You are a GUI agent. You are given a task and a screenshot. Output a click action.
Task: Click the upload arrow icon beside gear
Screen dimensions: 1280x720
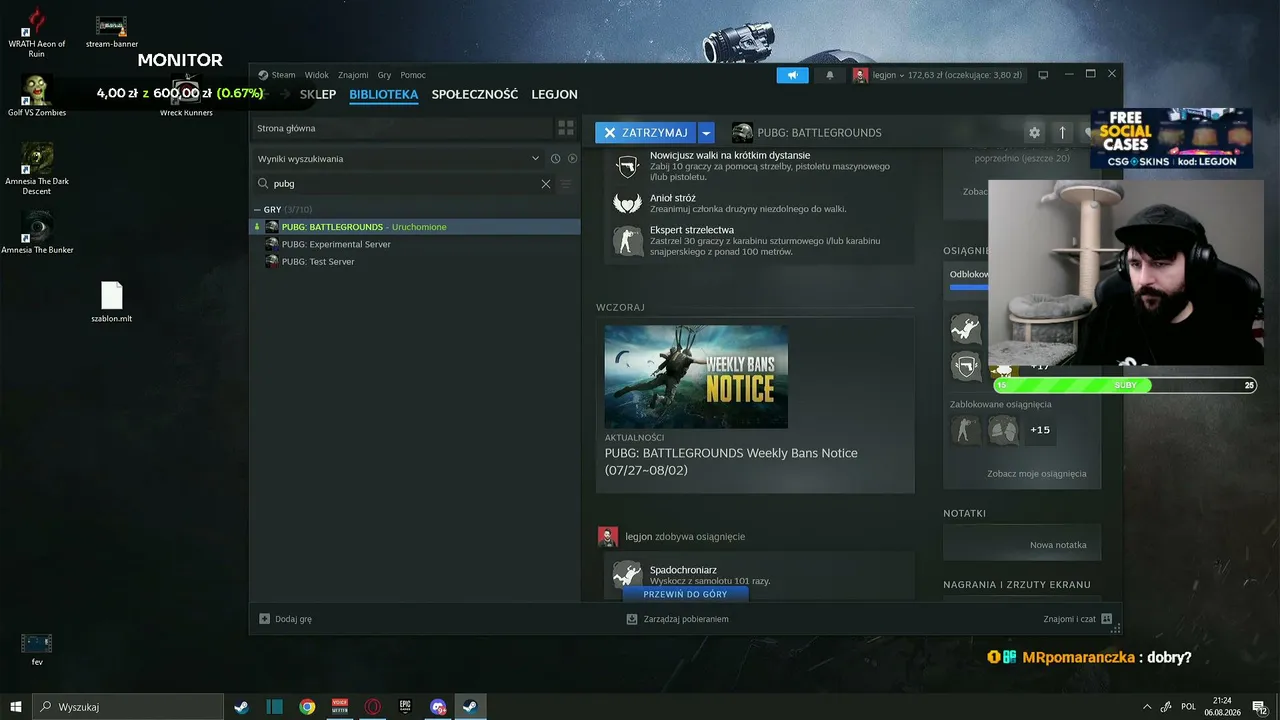(x=1062, y=133)
